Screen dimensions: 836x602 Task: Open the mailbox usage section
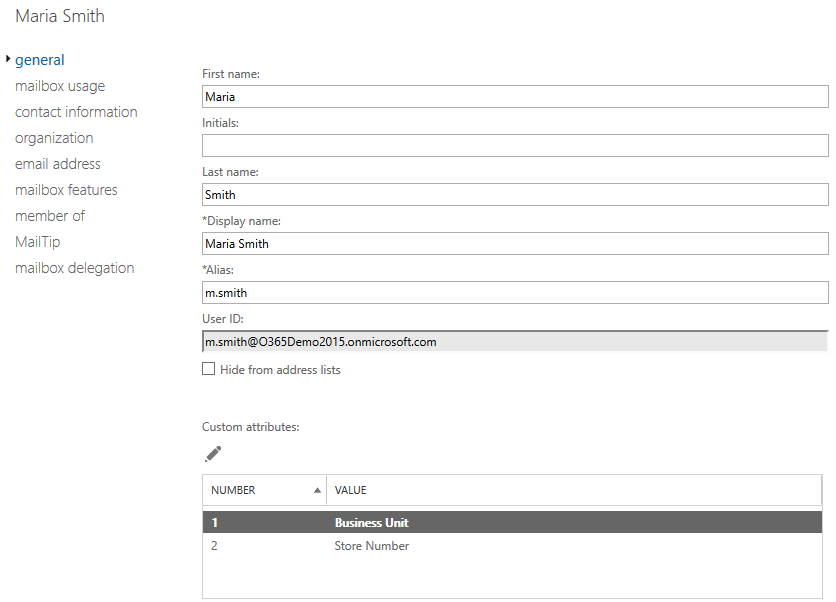pos(60,86)
